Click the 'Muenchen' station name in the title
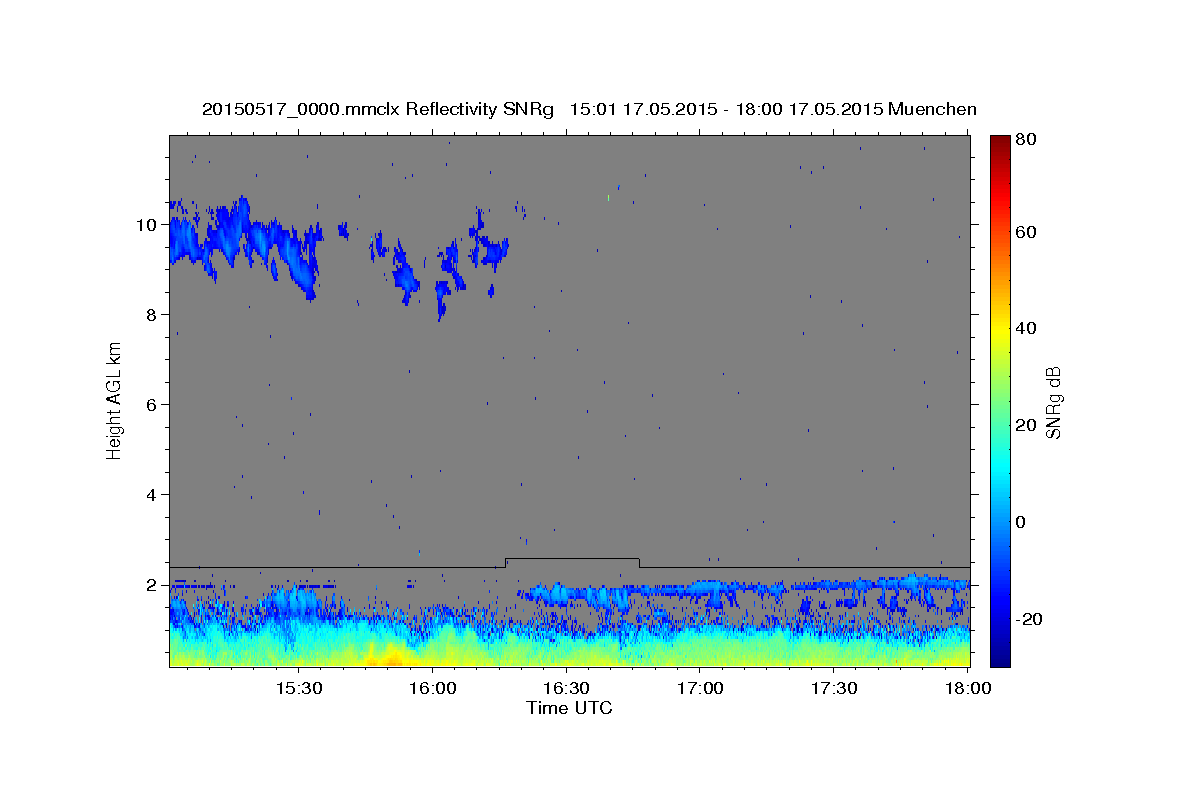The height and width of the screenshot is (800, 1200). coord(932,109)
